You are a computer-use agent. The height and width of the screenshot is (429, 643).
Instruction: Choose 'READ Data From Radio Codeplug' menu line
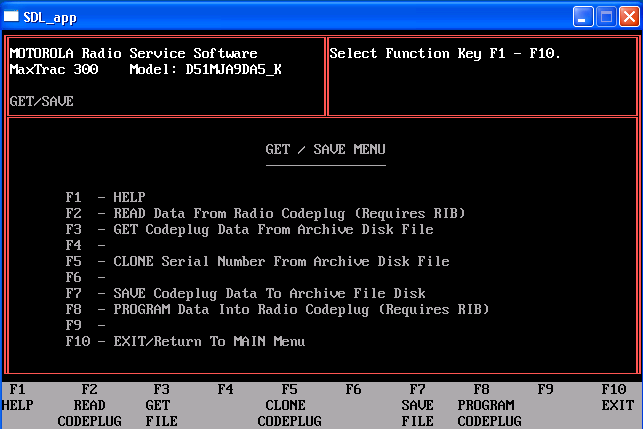(x=265, y=213)
